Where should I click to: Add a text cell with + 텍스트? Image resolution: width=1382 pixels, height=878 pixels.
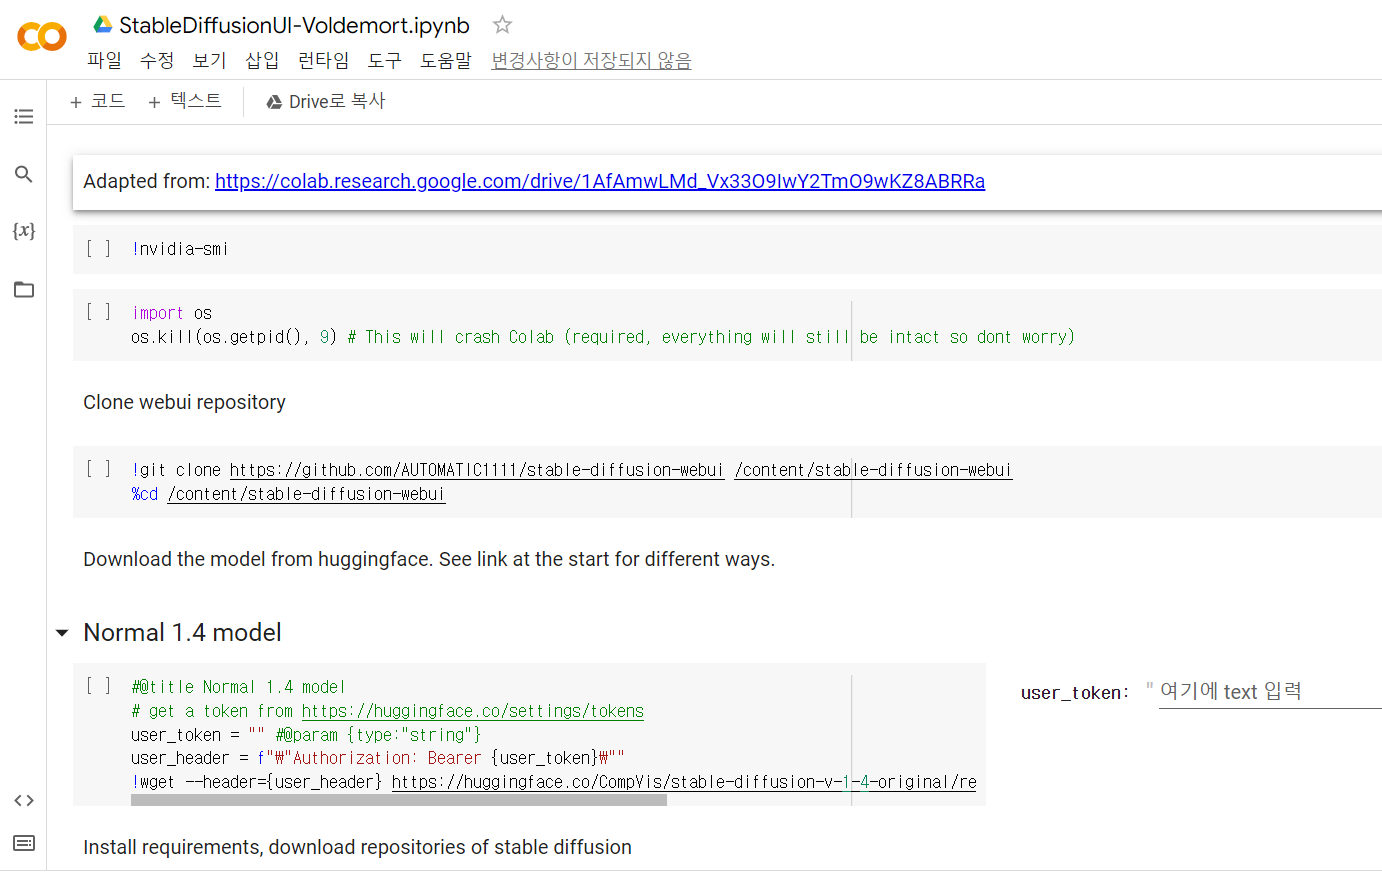[x=185, y=101]
